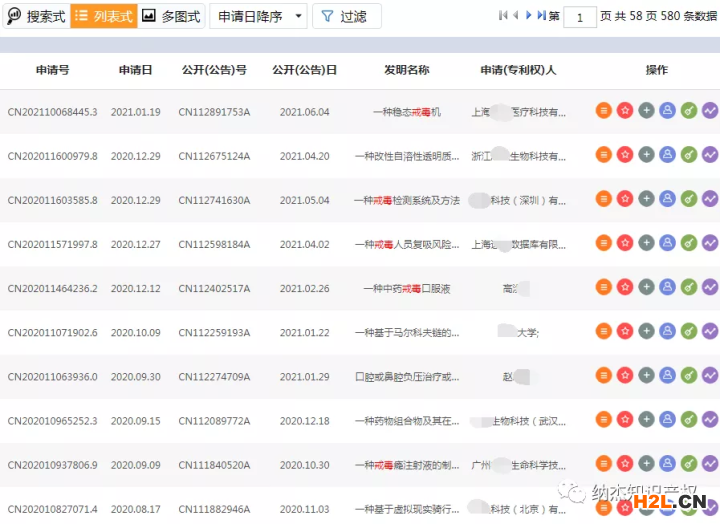Click purple trend icon for CN202010965252.3 row
This screenshot has width=720, height=524.
(710, 419)
